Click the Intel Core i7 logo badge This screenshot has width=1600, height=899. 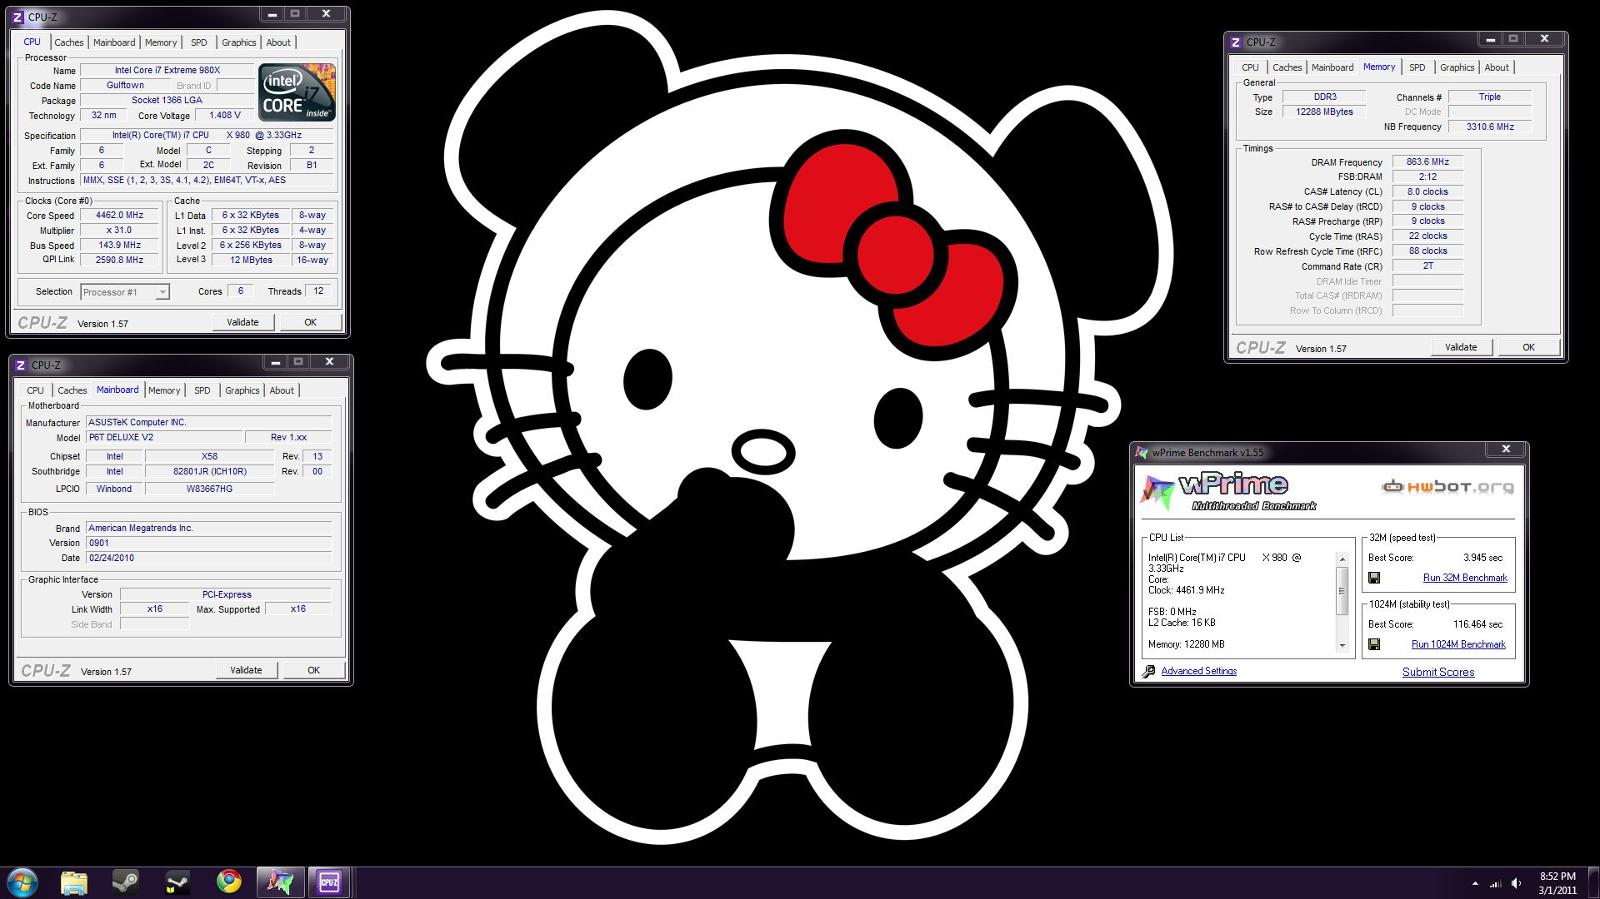pyautogui.click(x=297, y=92)
